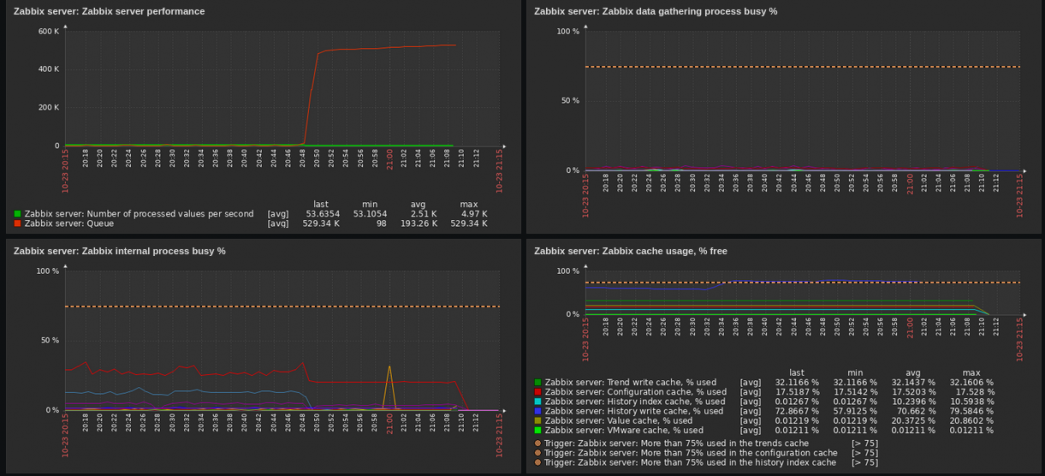Click the Trend write cache max value 32.1606 %
The image size is (1045, 476).
[971, 383]
